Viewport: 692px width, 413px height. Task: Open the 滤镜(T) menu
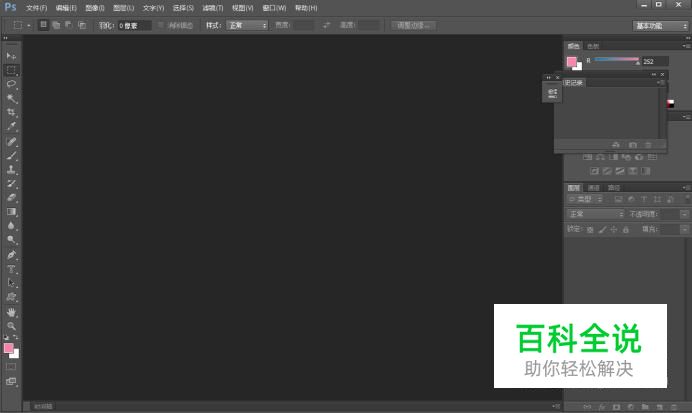213,8
